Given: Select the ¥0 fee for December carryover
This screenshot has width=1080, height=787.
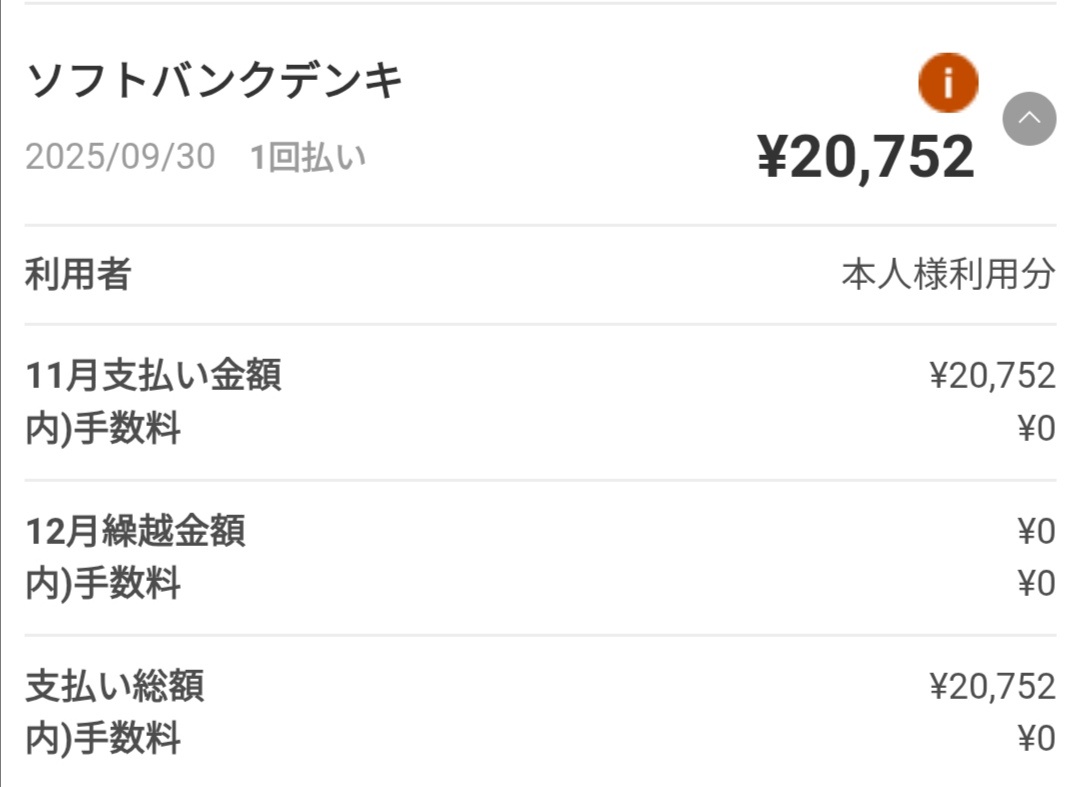Looking at the screenshot, I should coord(1036,583).
